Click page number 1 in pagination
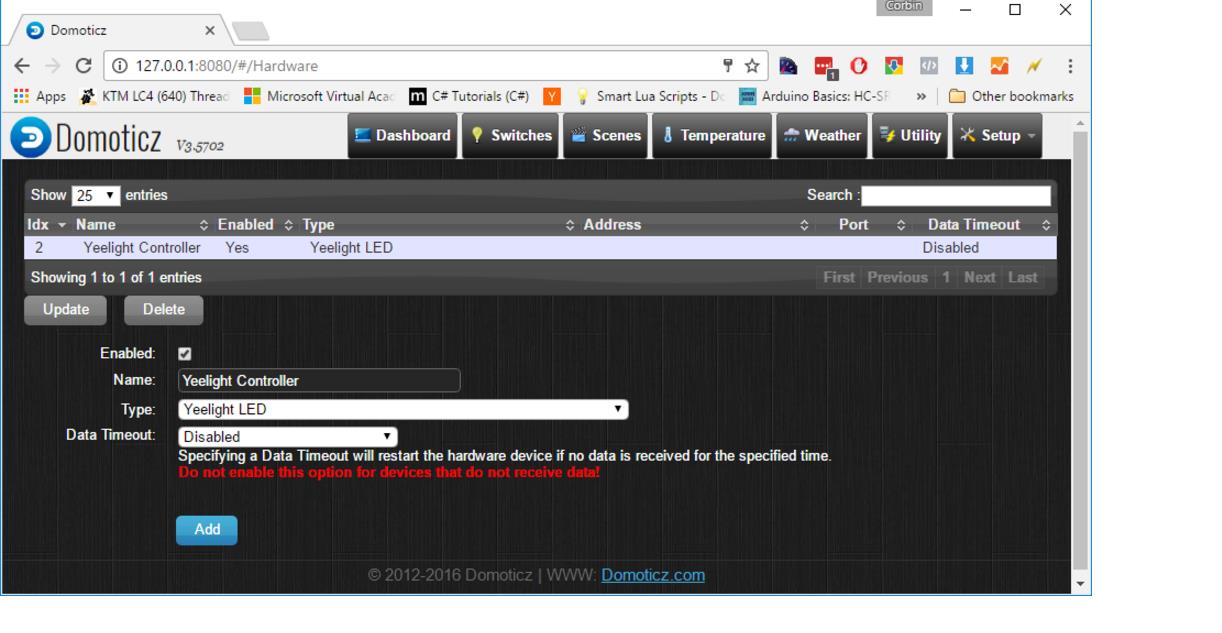This screenshot has height=633, width=1222. tap(946, 277)
